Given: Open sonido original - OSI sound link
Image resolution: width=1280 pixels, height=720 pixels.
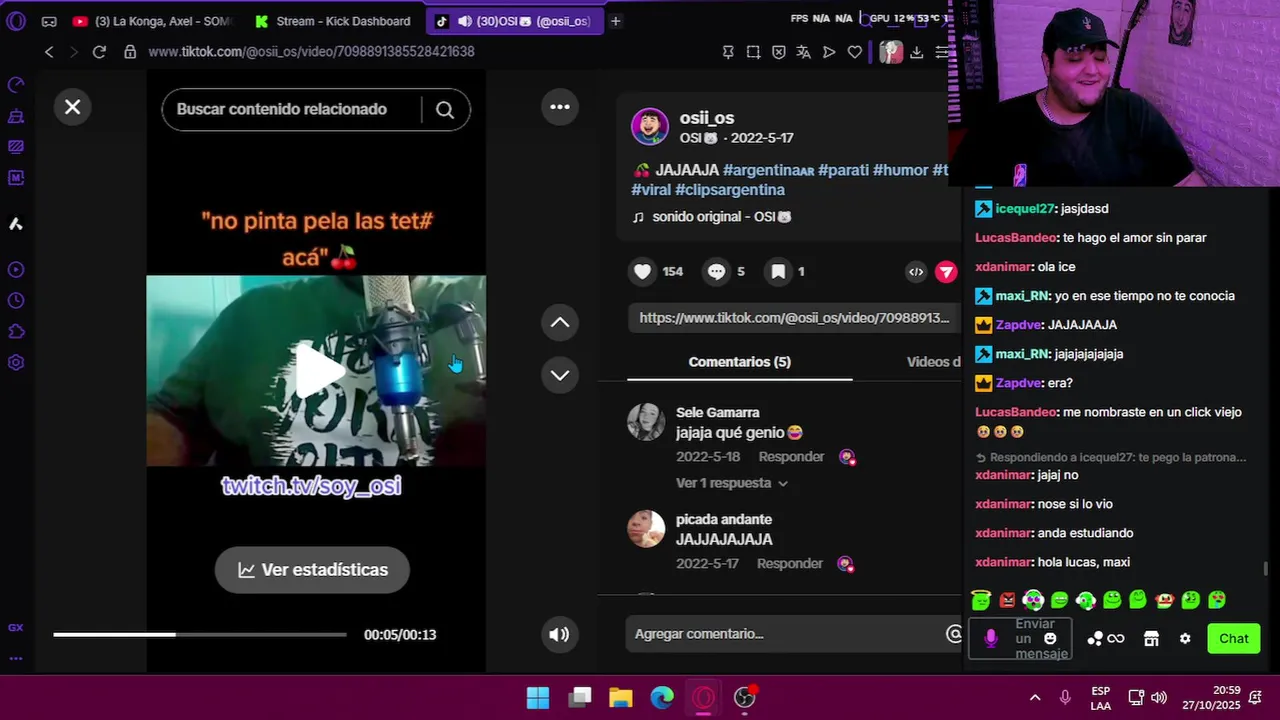Looking at the screenshot, I should point(711,217).
